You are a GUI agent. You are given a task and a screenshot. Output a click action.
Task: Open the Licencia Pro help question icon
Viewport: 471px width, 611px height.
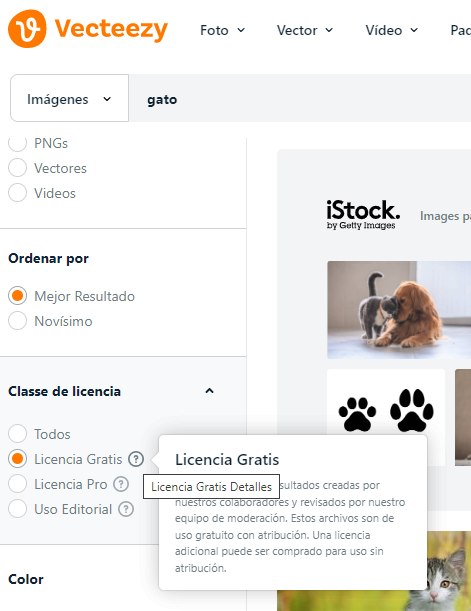121,484
